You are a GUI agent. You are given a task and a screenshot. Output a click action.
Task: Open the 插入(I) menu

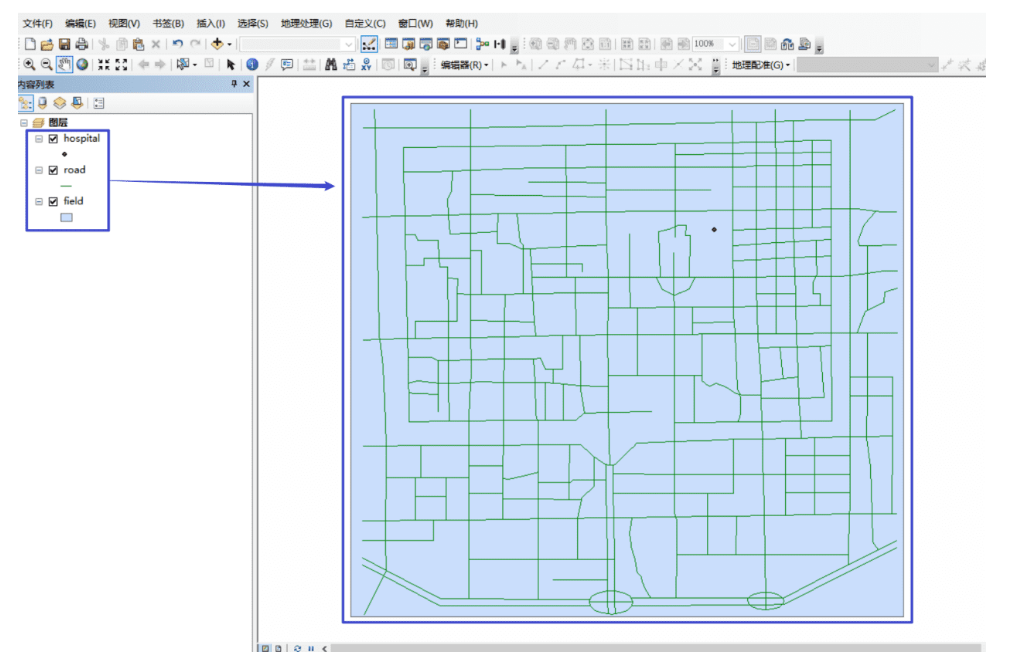point(211,23)
